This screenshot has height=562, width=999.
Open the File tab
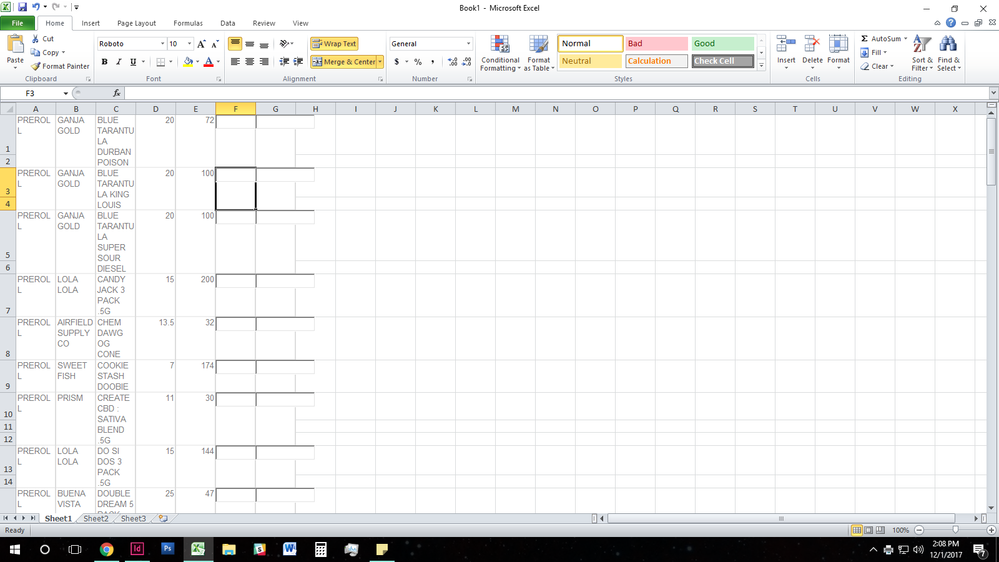click(18, 23)
